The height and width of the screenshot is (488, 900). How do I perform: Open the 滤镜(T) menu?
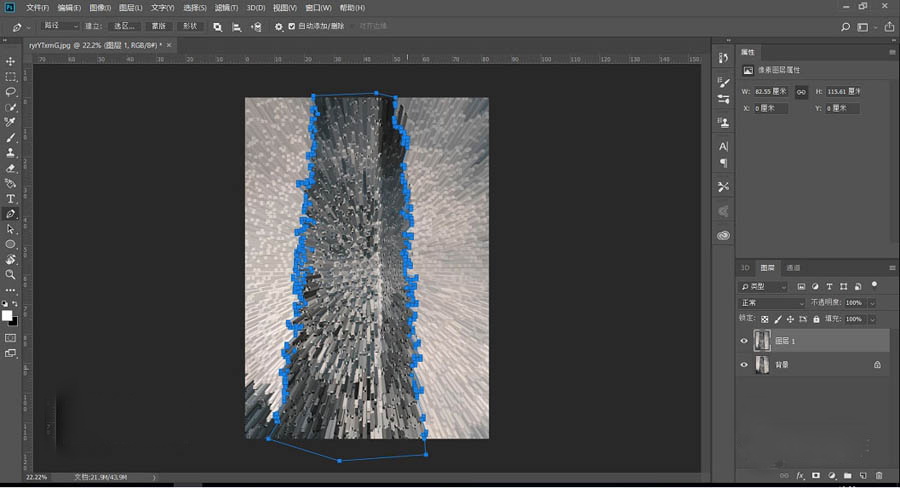(226, 7)
